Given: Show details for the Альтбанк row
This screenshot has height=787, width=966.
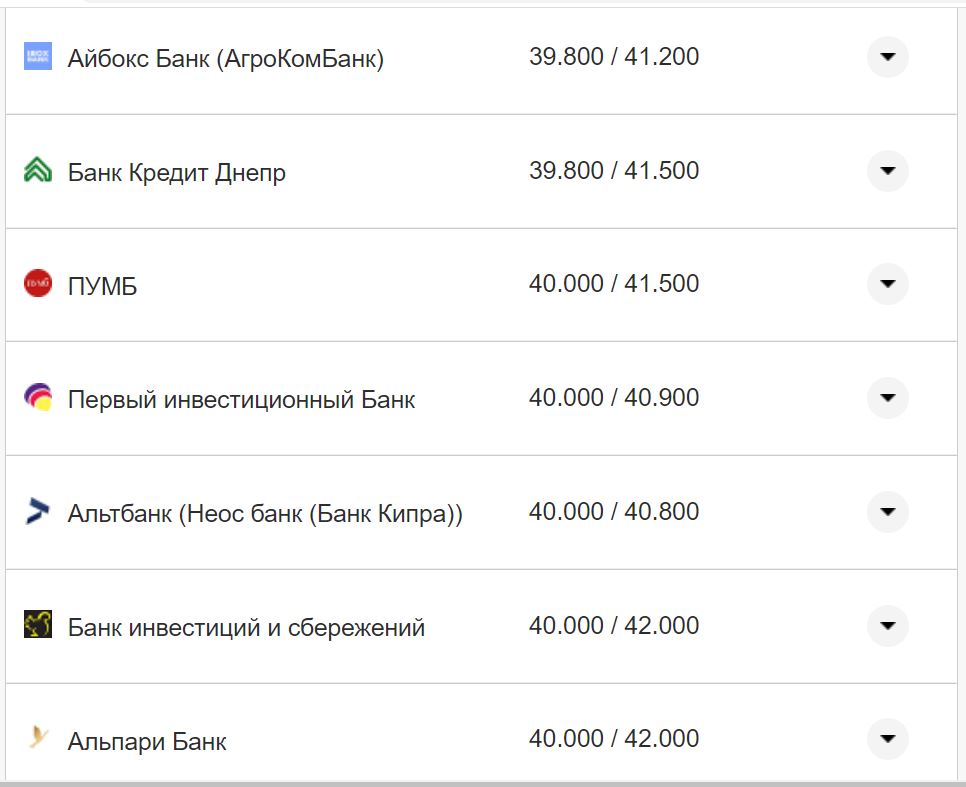Looking at the screenshot, I should point(887,512).
